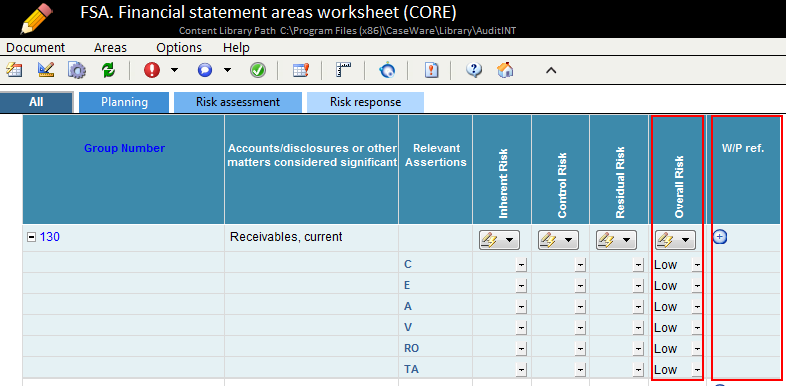Click the Relevant Assertions column header

tap(435, 169)
